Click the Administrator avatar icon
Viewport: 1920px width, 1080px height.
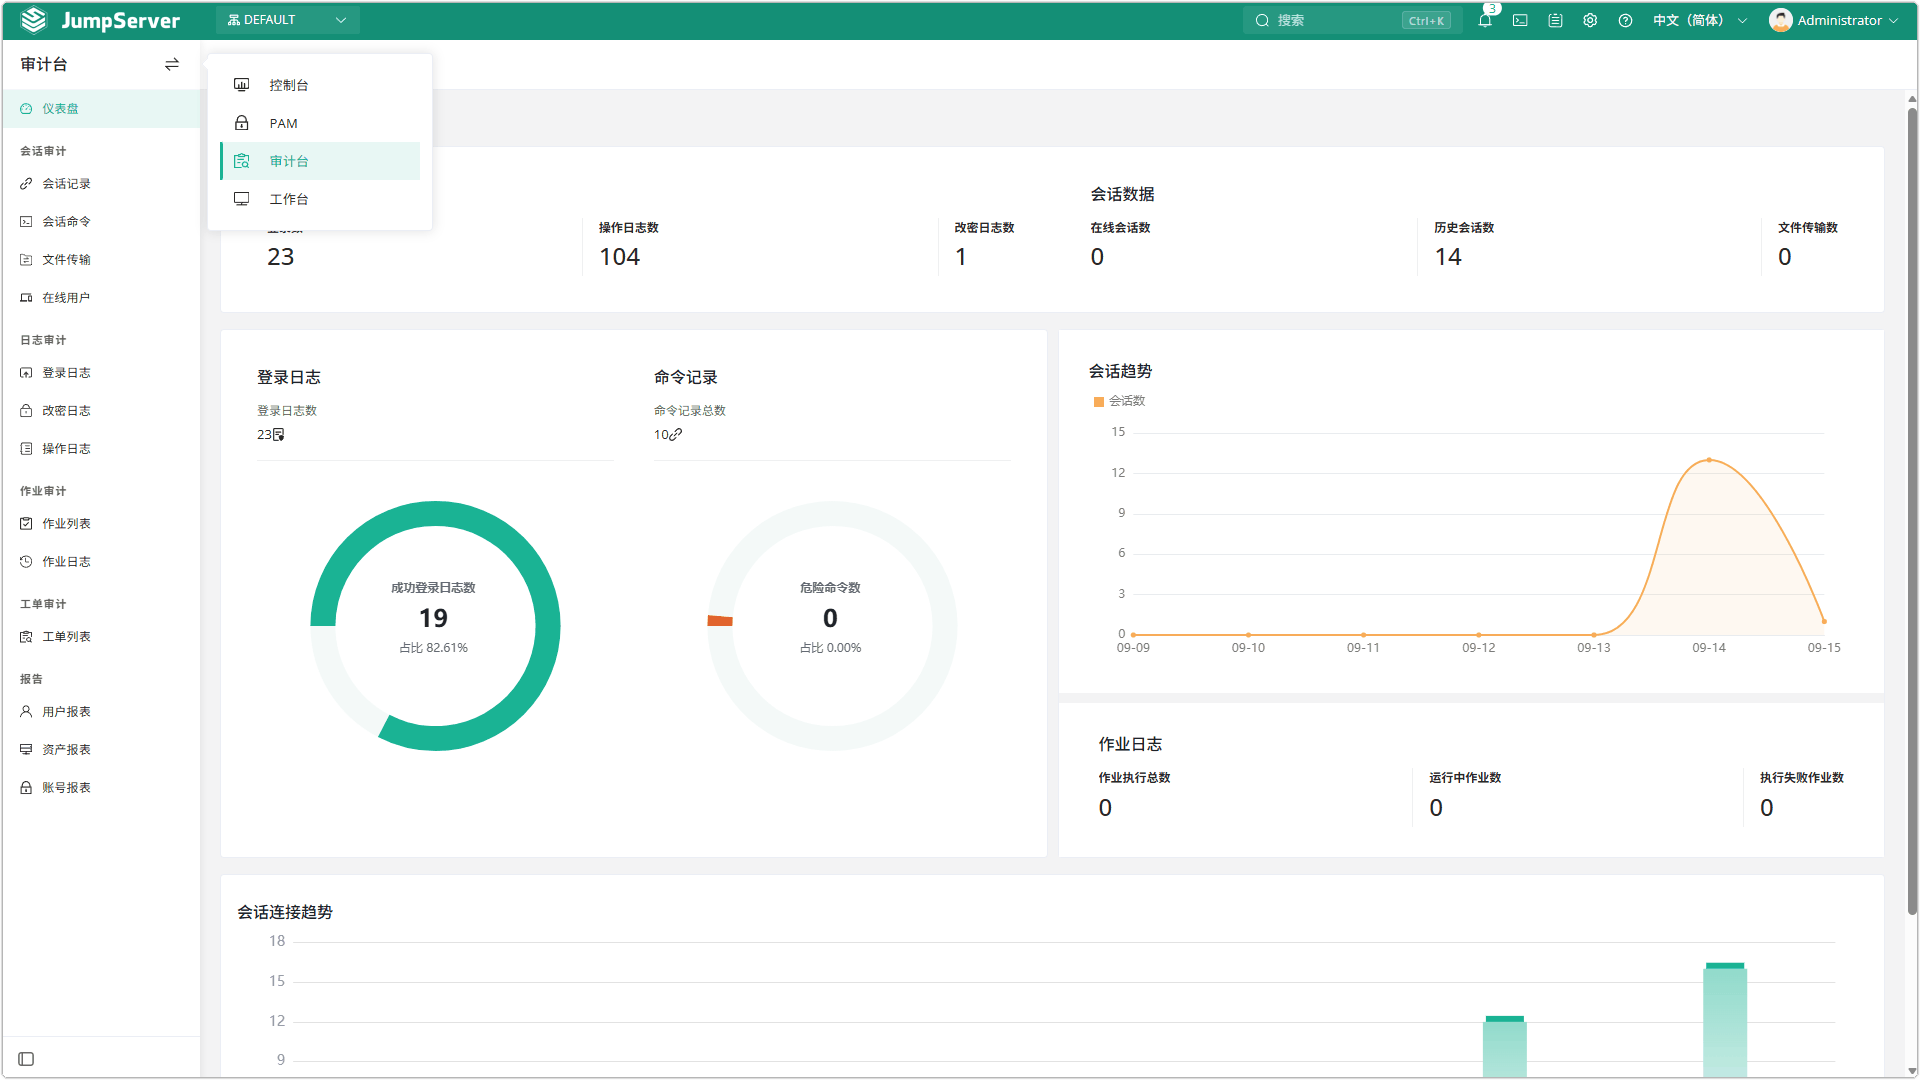[1780, 20]
